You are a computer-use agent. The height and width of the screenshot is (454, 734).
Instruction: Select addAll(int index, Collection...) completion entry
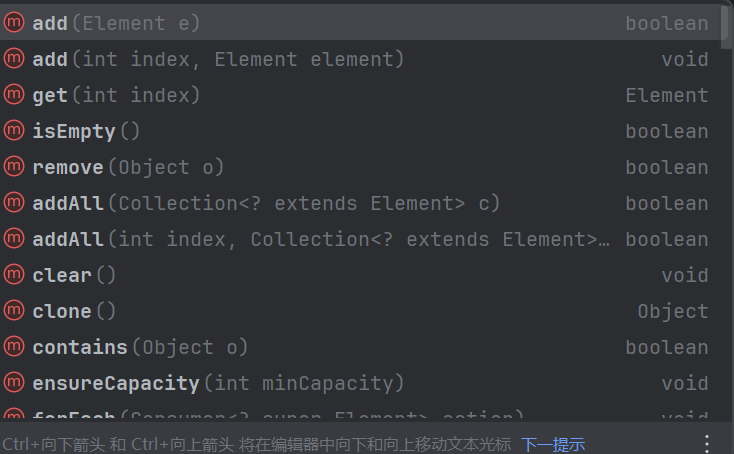[x=320, y=239]
